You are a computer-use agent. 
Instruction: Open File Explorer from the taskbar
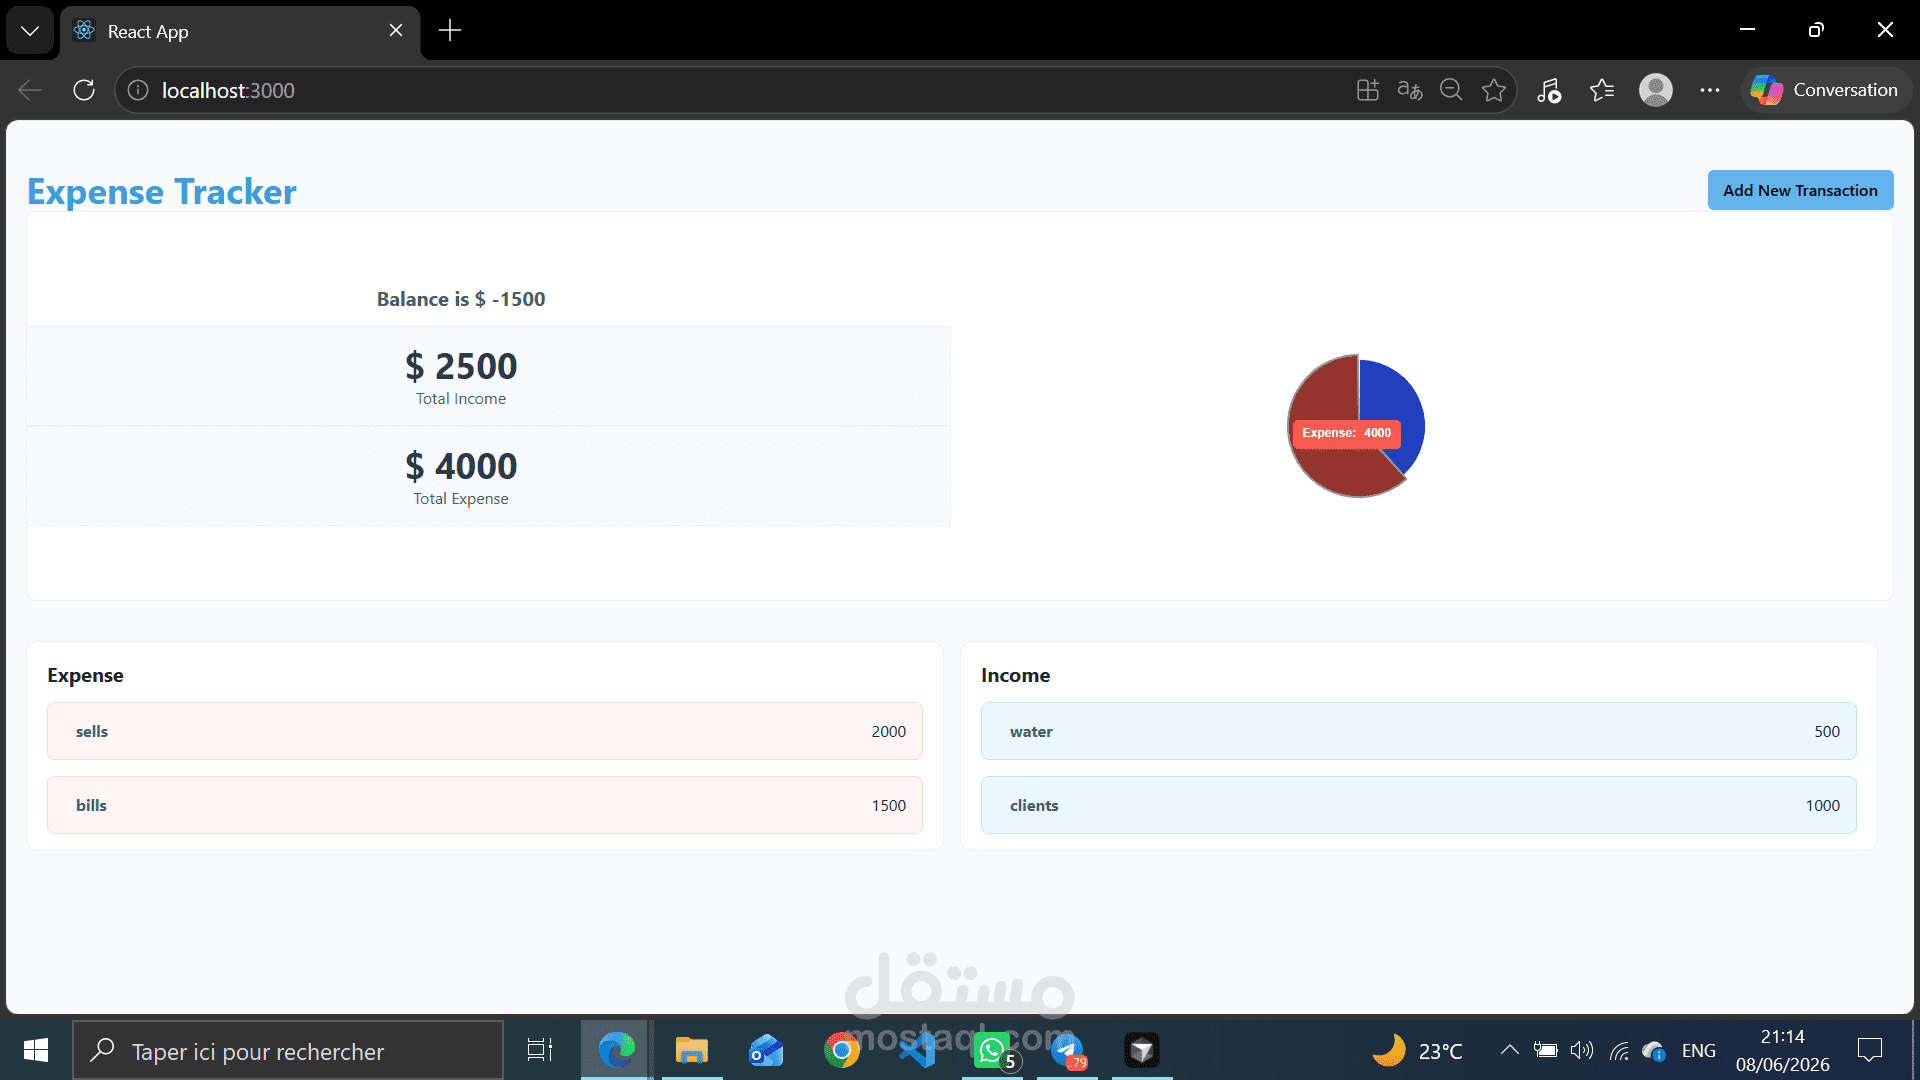(691, 1050)
